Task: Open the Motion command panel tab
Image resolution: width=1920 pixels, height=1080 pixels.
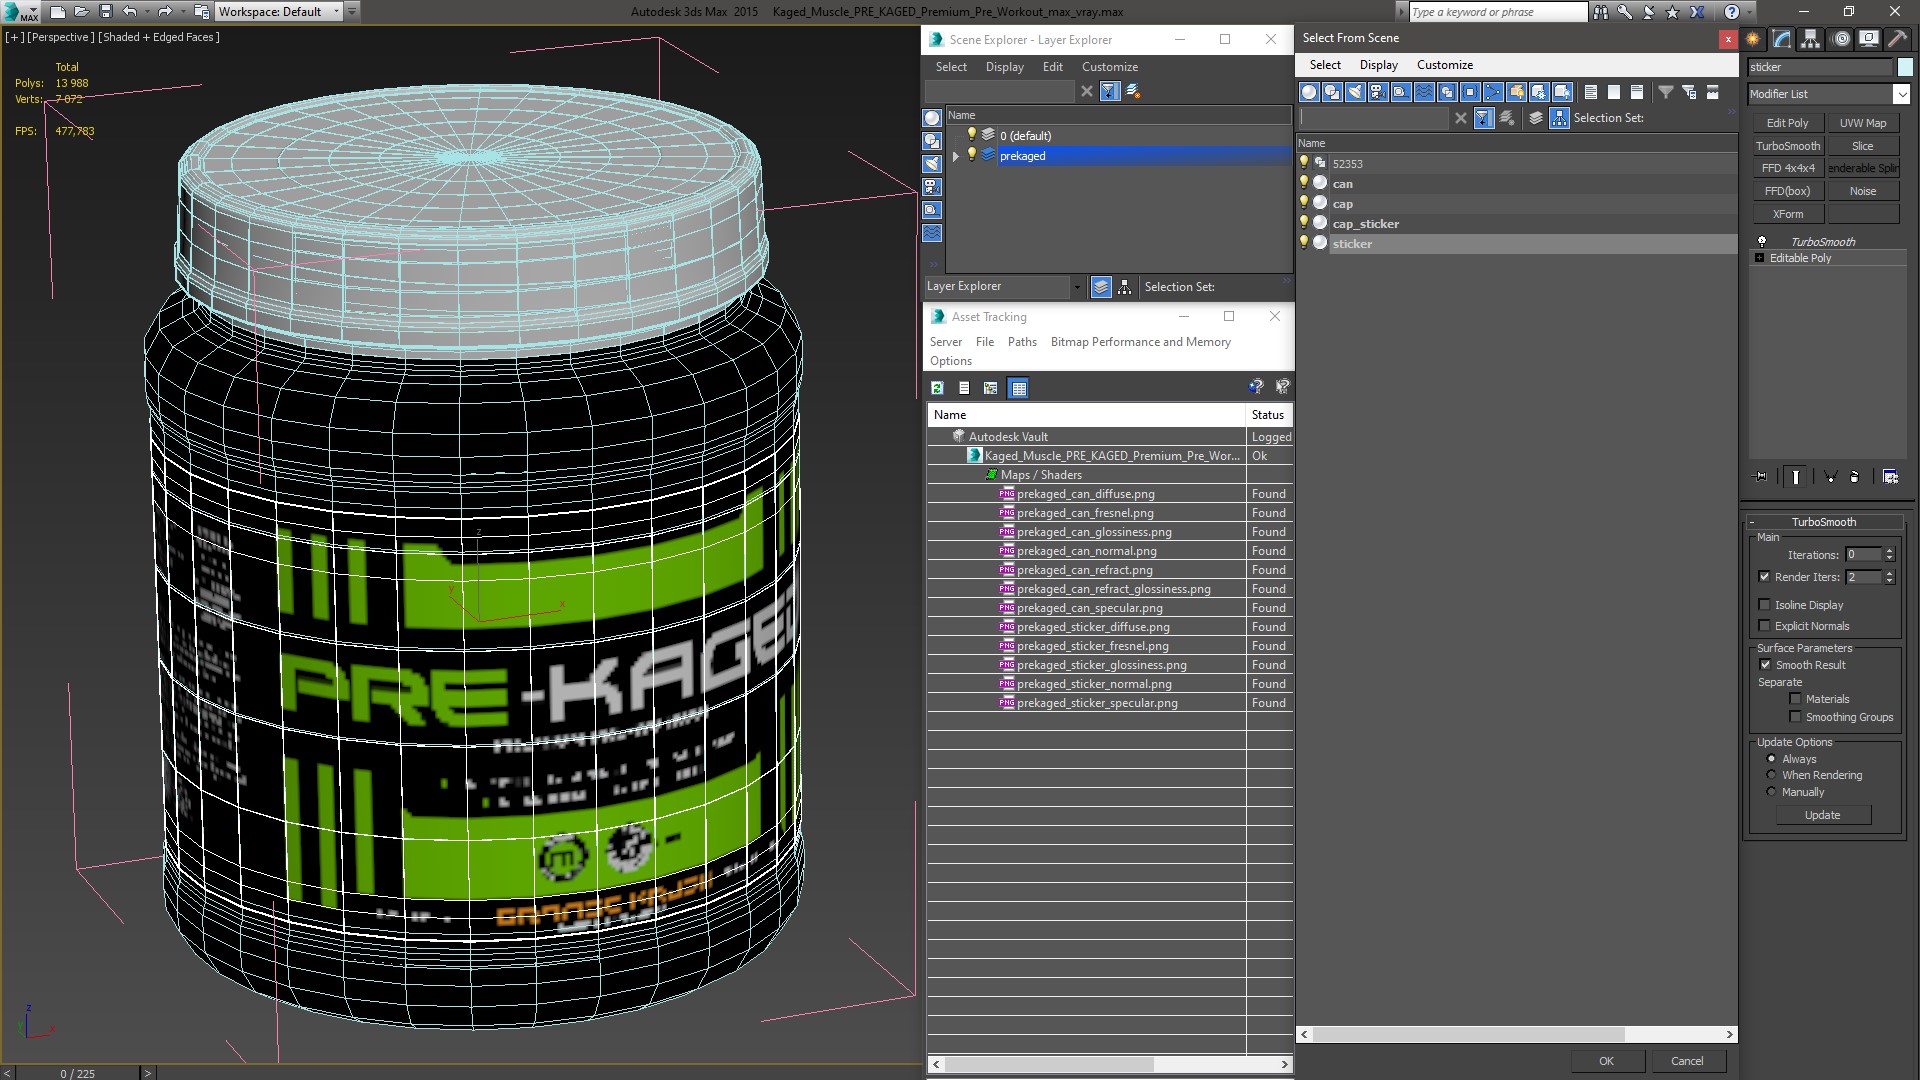Action: 1841,39
